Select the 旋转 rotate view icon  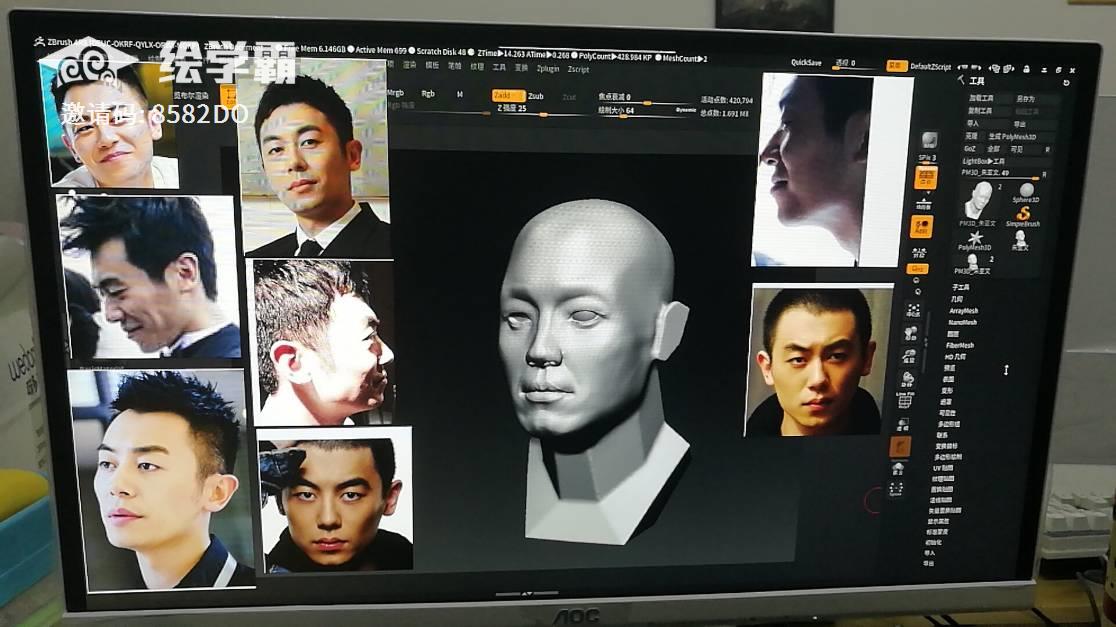pyautogui.click(x=907, y=379)
